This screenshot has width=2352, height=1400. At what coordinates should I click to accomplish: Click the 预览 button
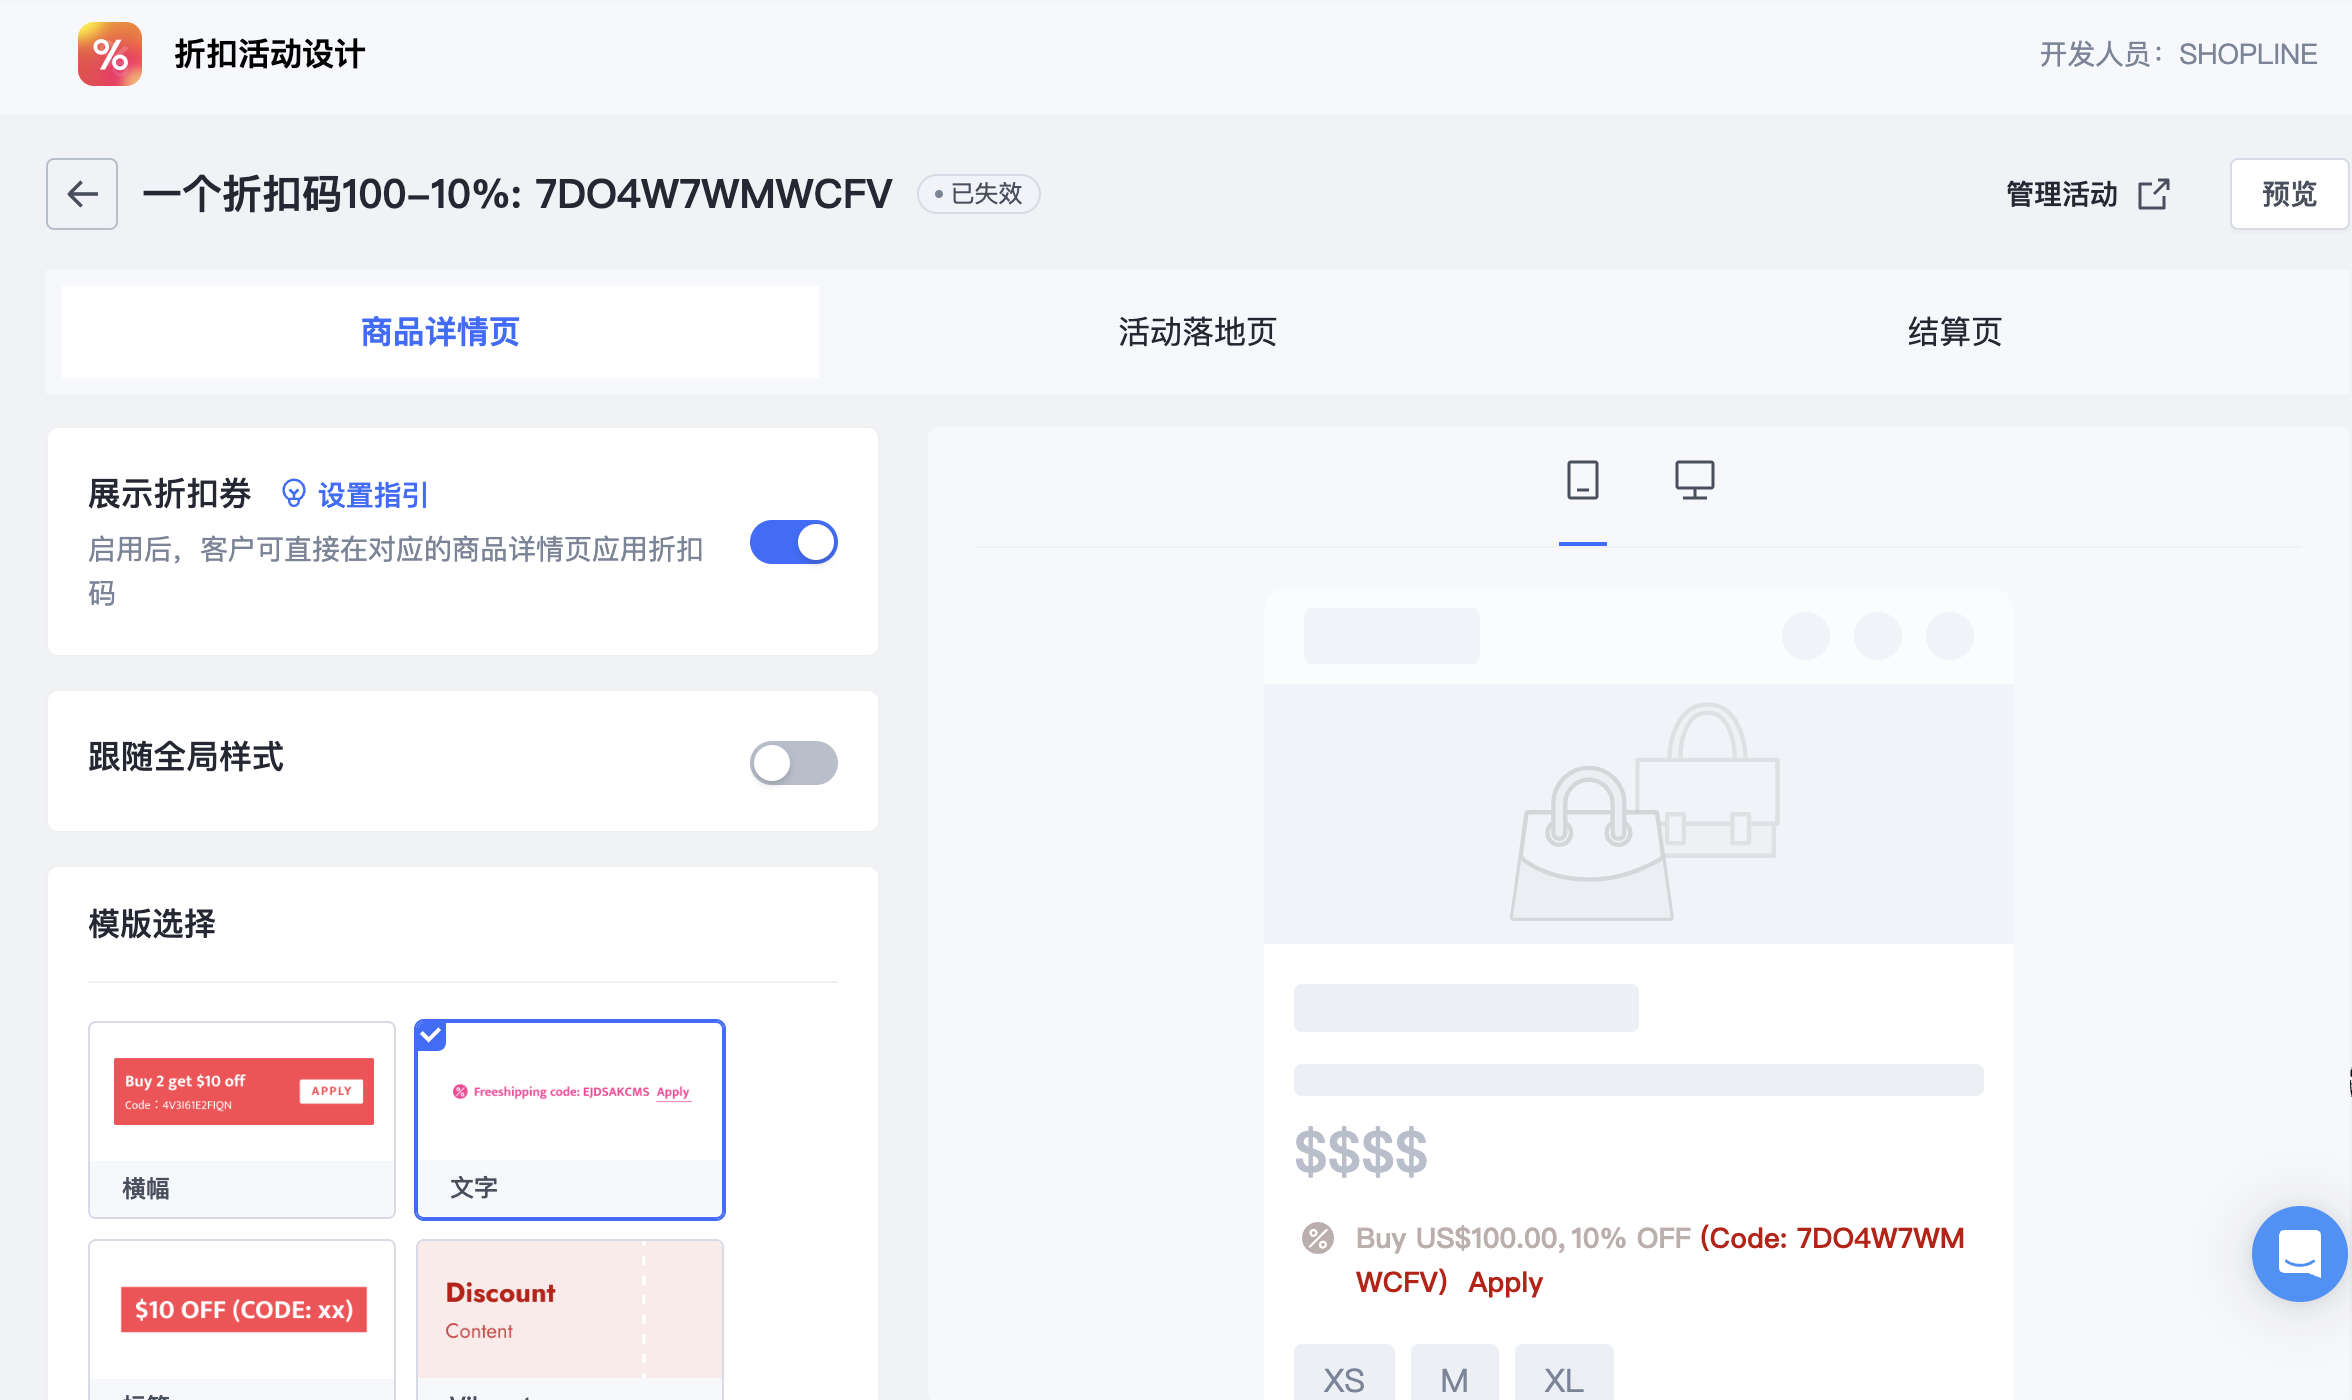[2288, 194]
